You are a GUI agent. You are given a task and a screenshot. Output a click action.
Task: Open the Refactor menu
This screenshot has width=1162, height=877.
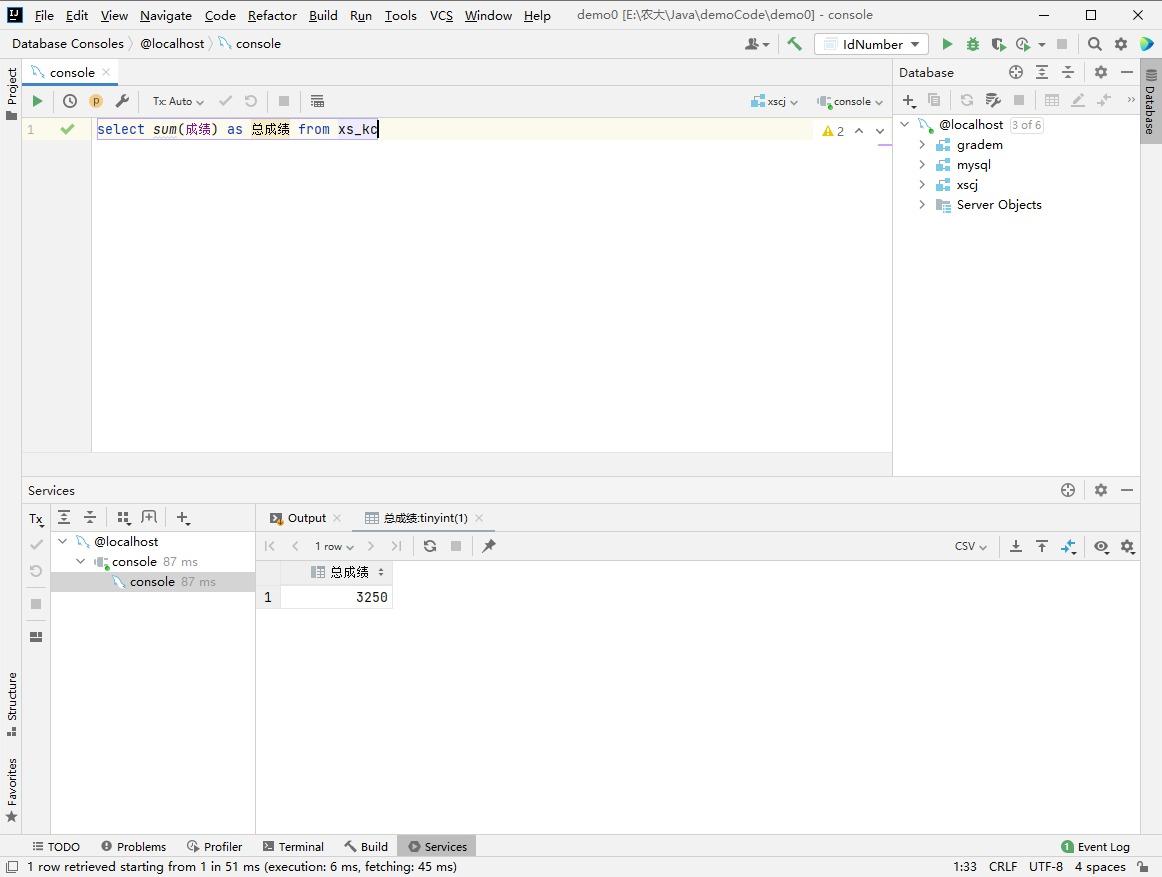click(272, 15)
